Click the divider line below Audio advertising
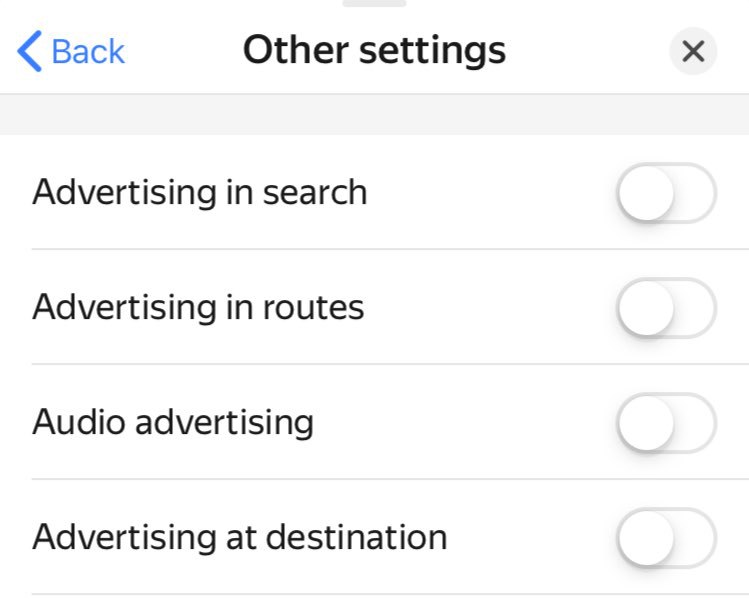This screenshot has height=599, width=749. (390, 479)
